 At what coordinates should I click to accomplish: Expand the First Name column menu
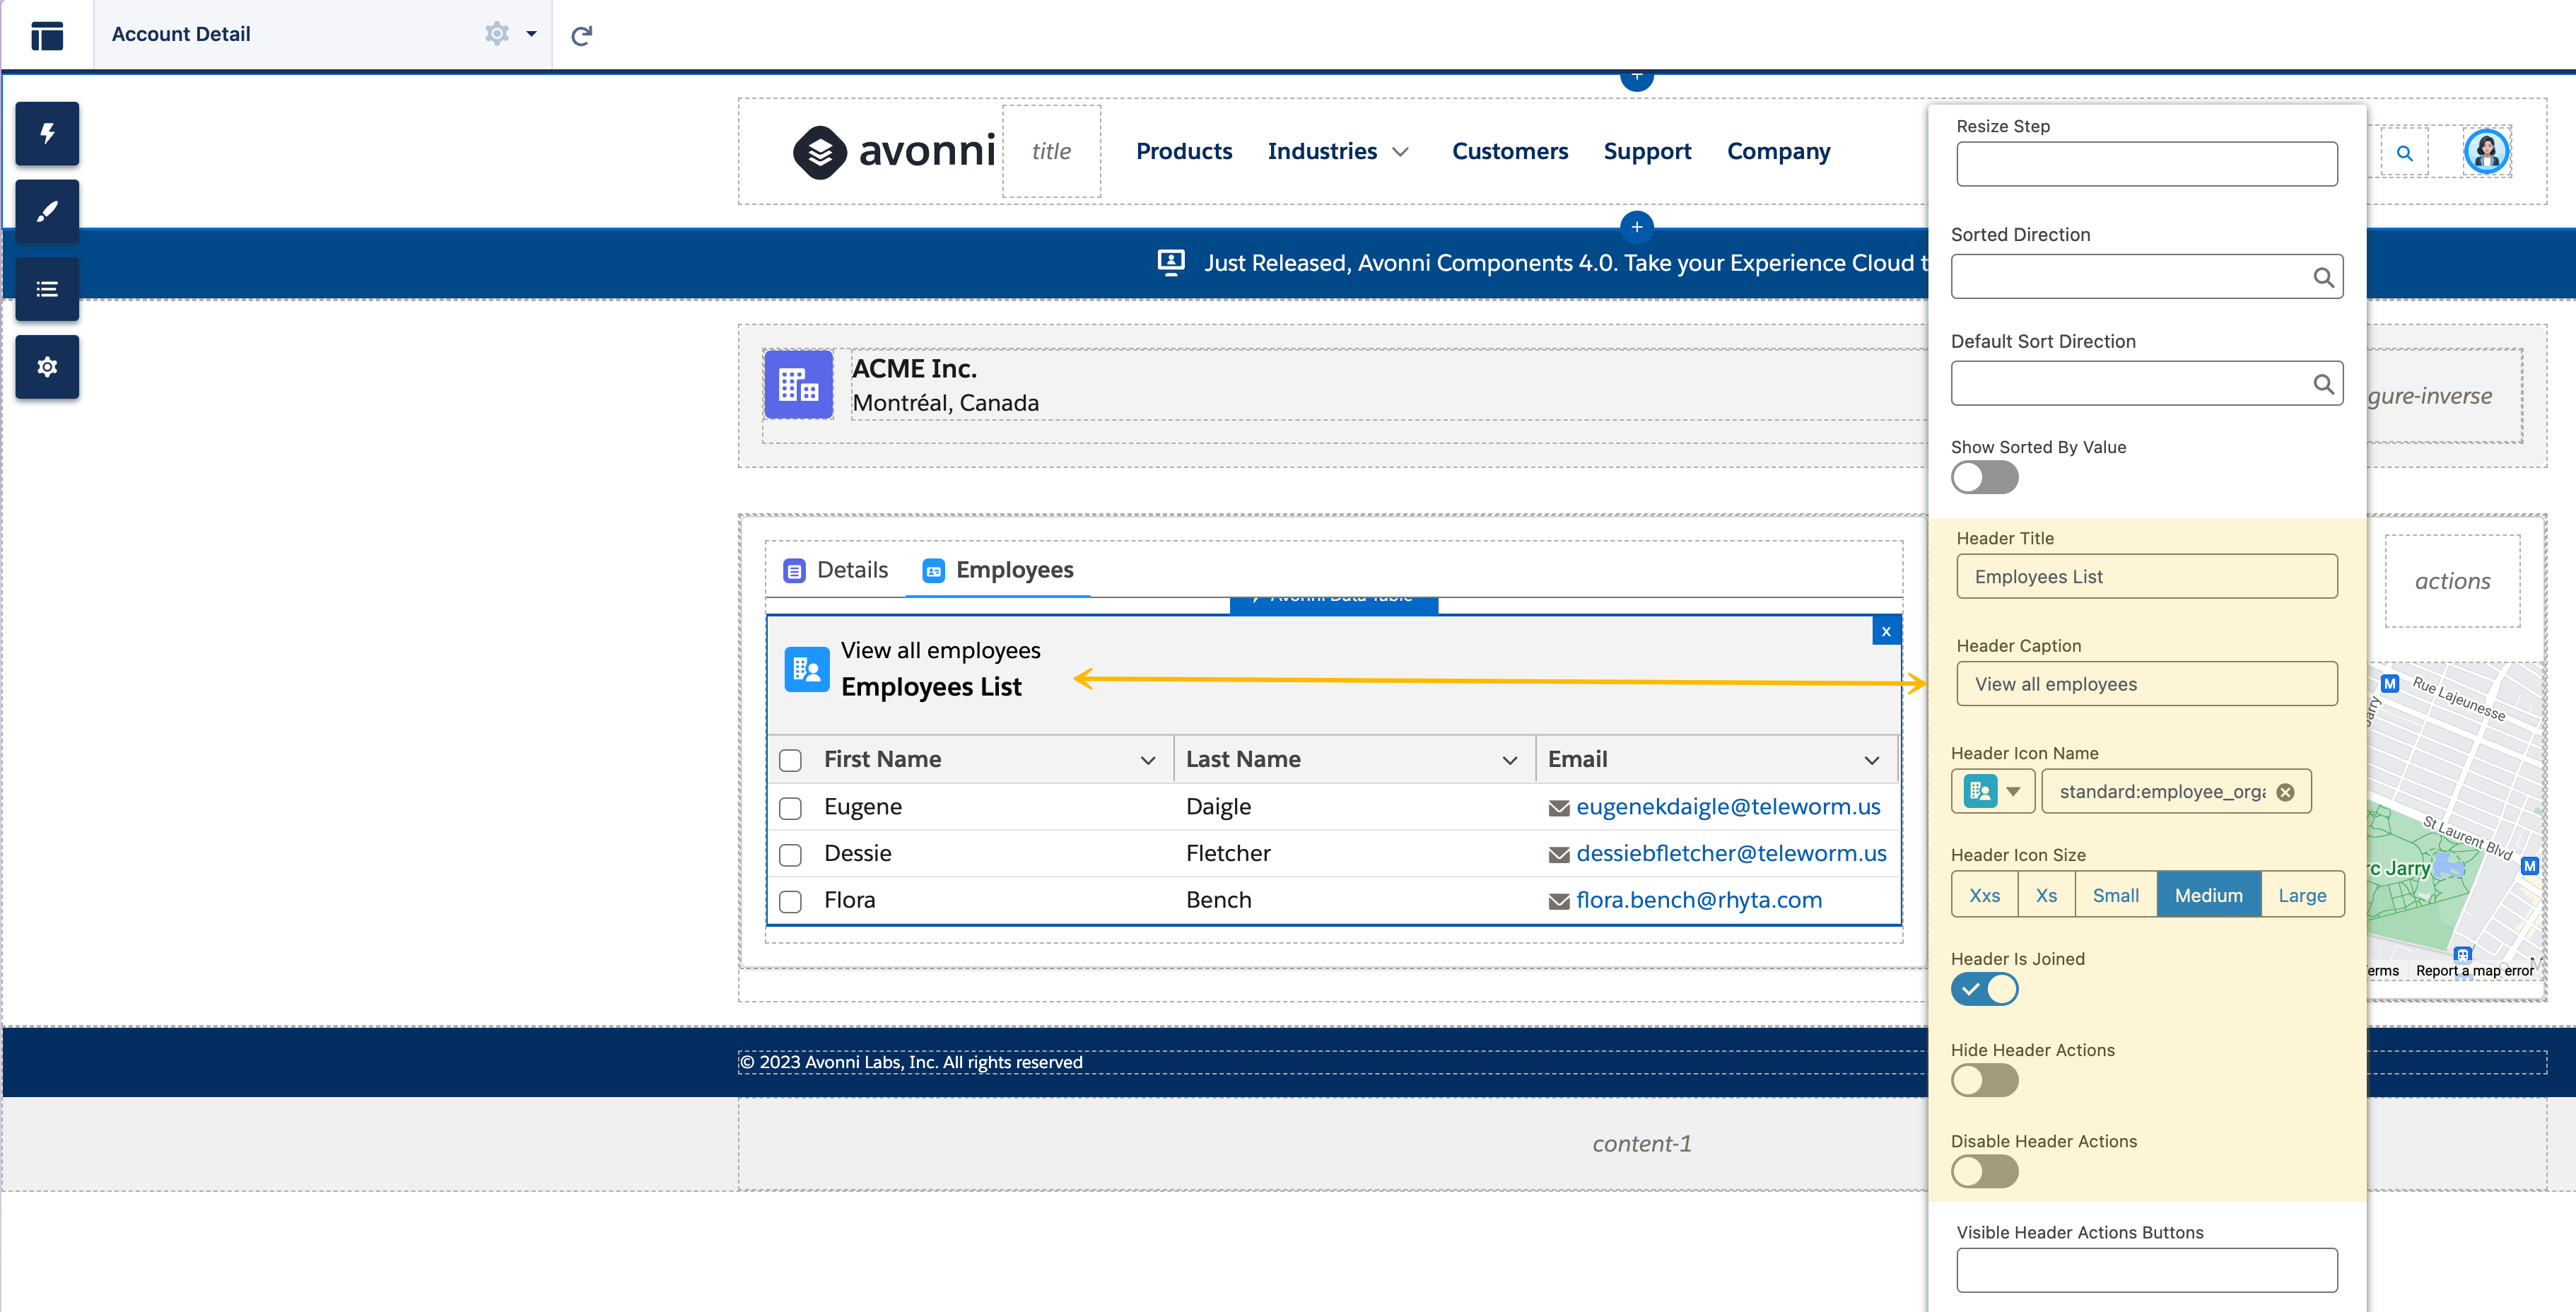1147,760
